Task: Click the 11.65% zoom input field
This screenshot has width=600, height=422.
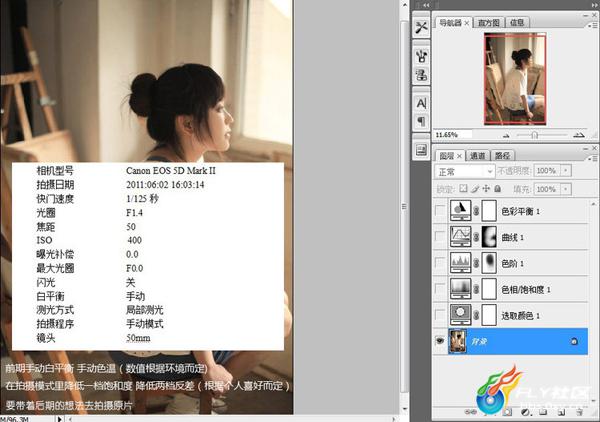Action: pos(453,135)
